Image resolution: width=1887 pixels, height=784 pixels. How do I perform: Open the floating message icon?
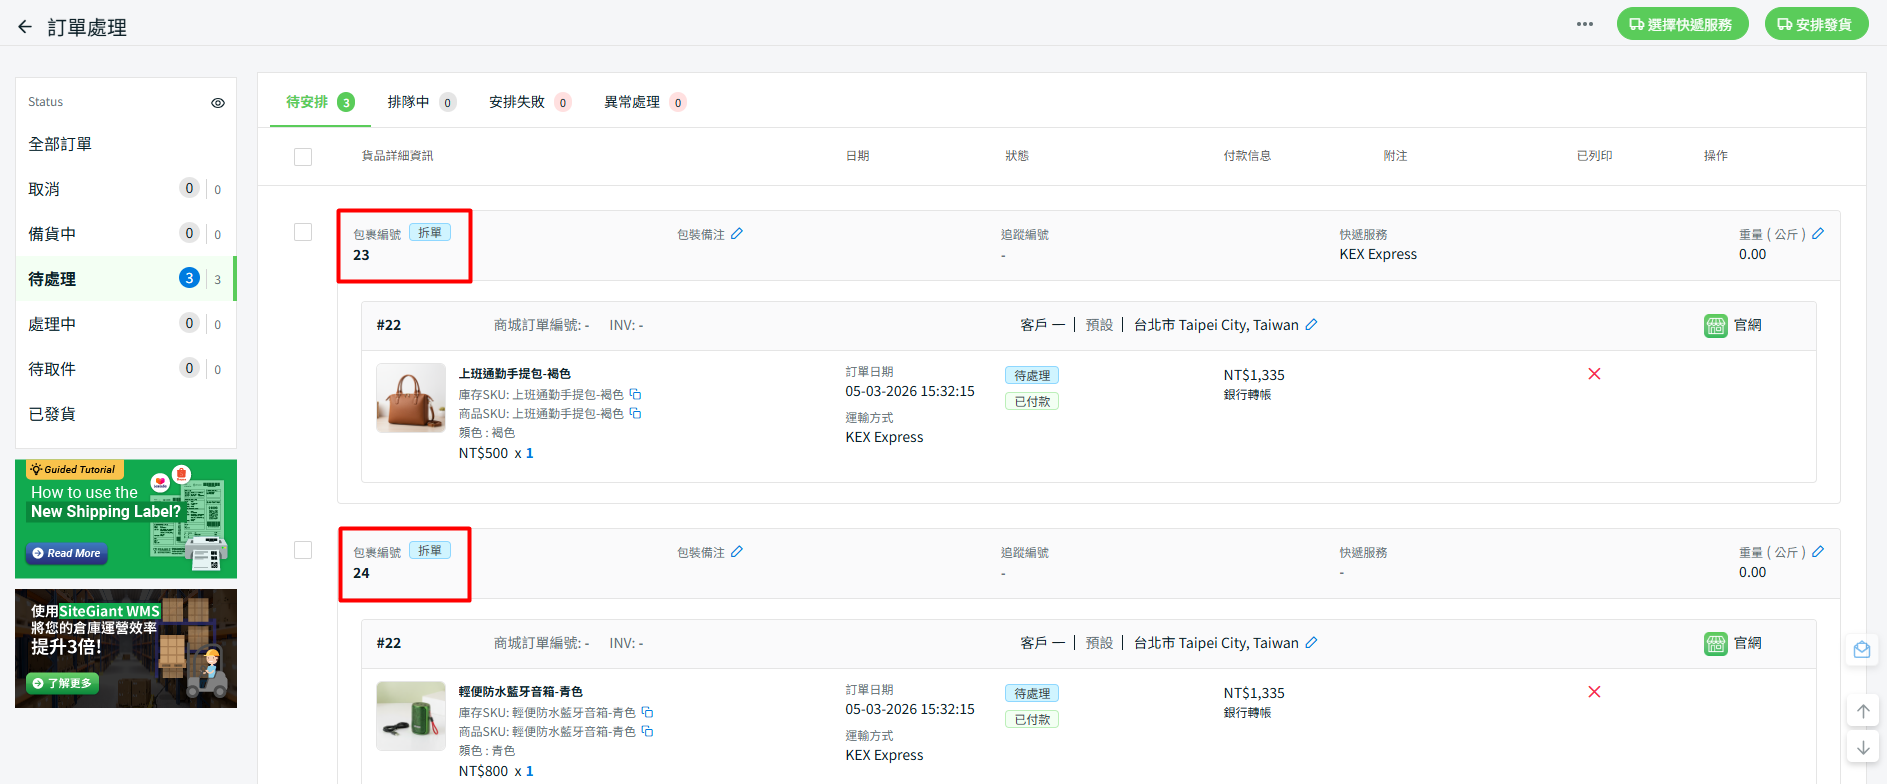(x=1861, y=650)
